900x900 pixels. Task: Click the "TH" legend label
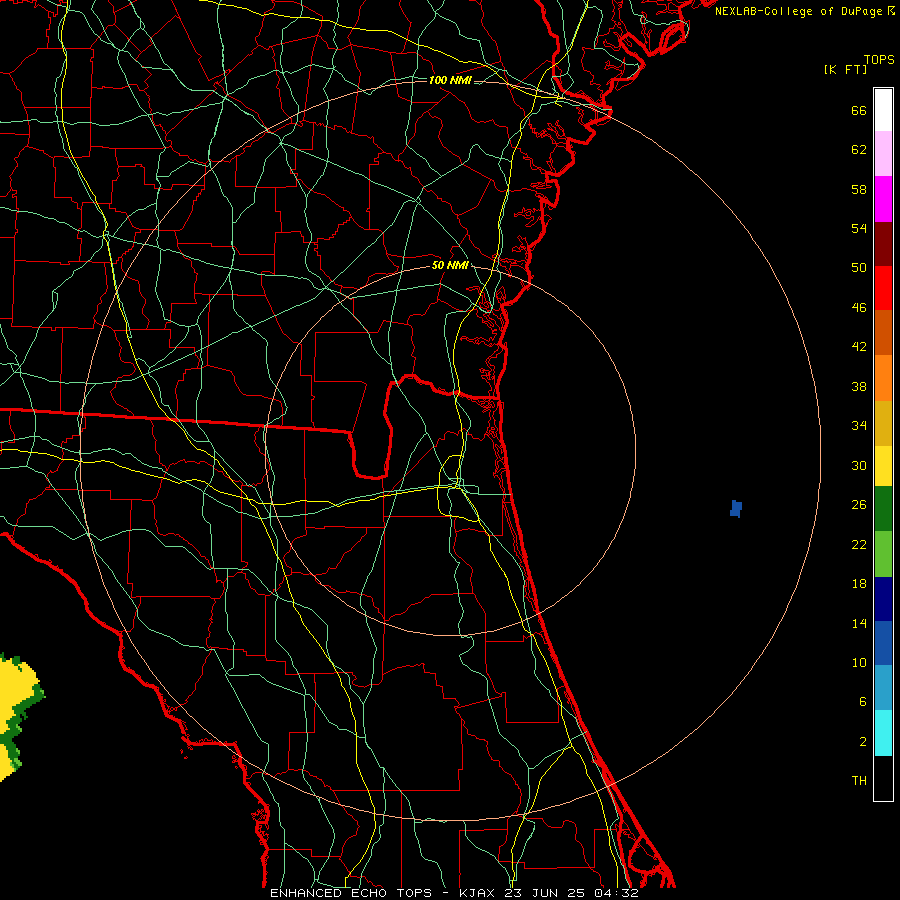[859, 781]
